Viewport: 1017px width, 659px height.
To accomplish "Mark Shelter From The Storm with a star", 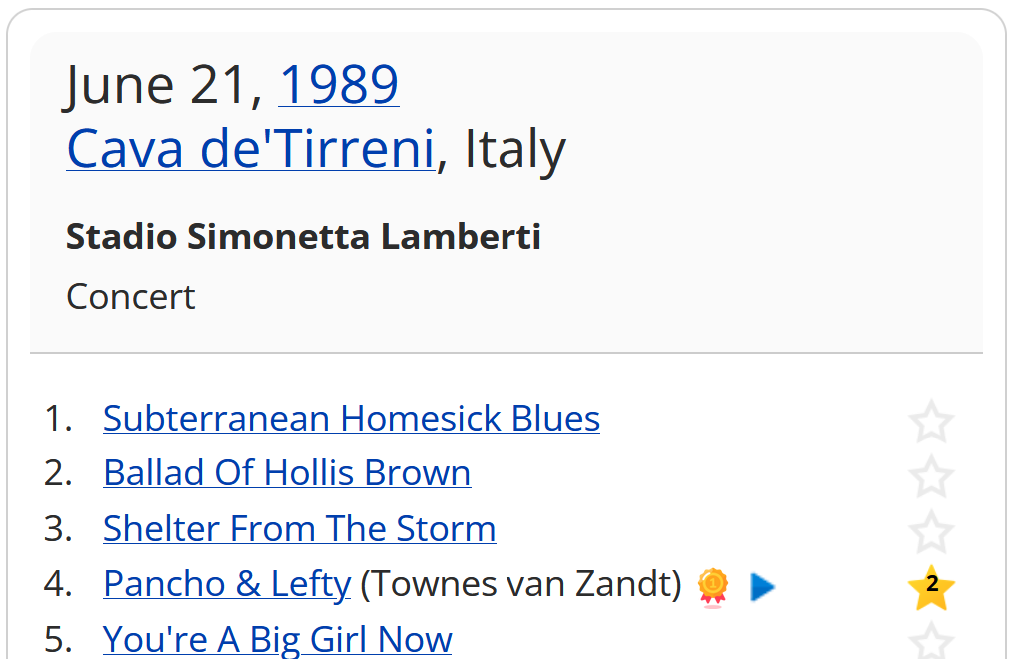I will (931, 532).
